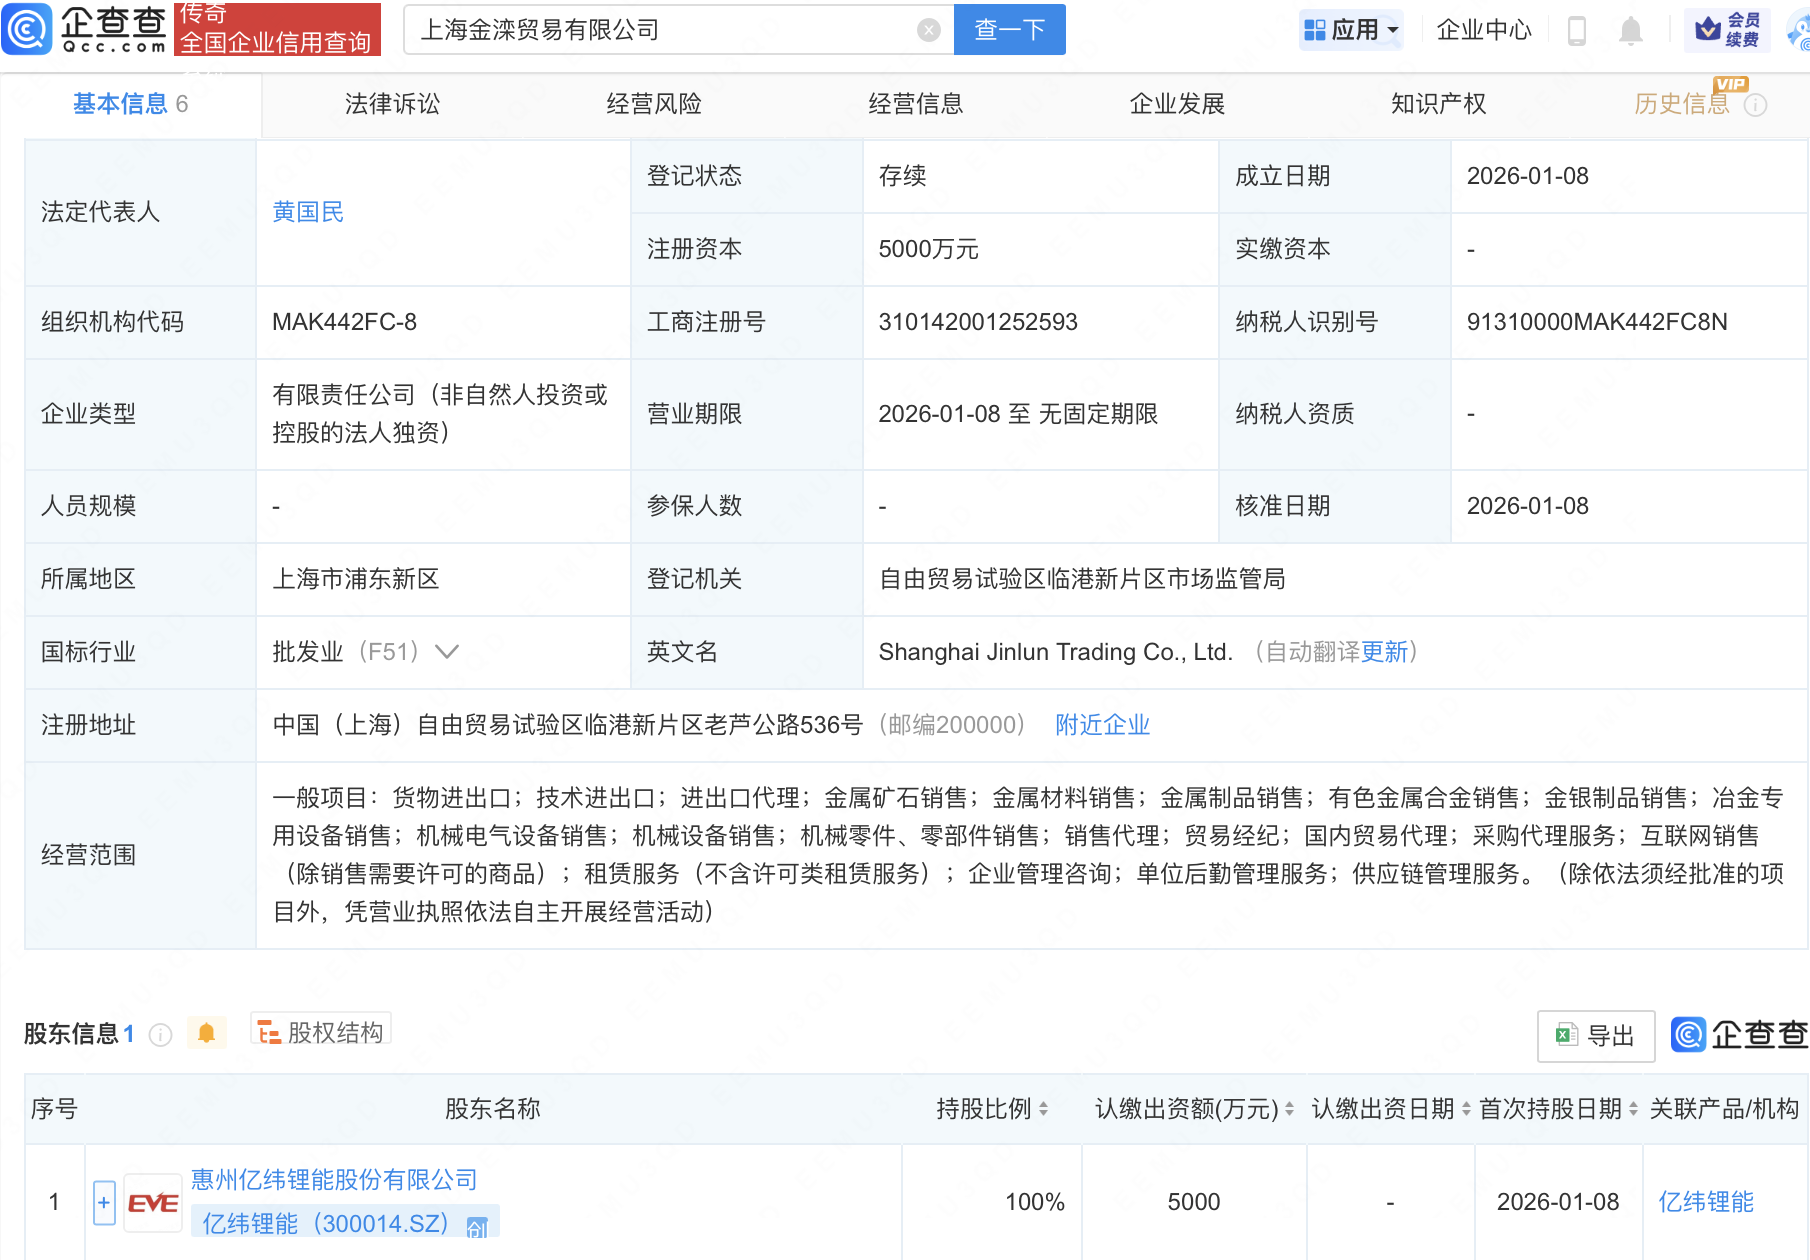This screenshot has width=1810, height=1260.
Task: Click the Qcc logo in the header
Action: (x=85, y=29)
